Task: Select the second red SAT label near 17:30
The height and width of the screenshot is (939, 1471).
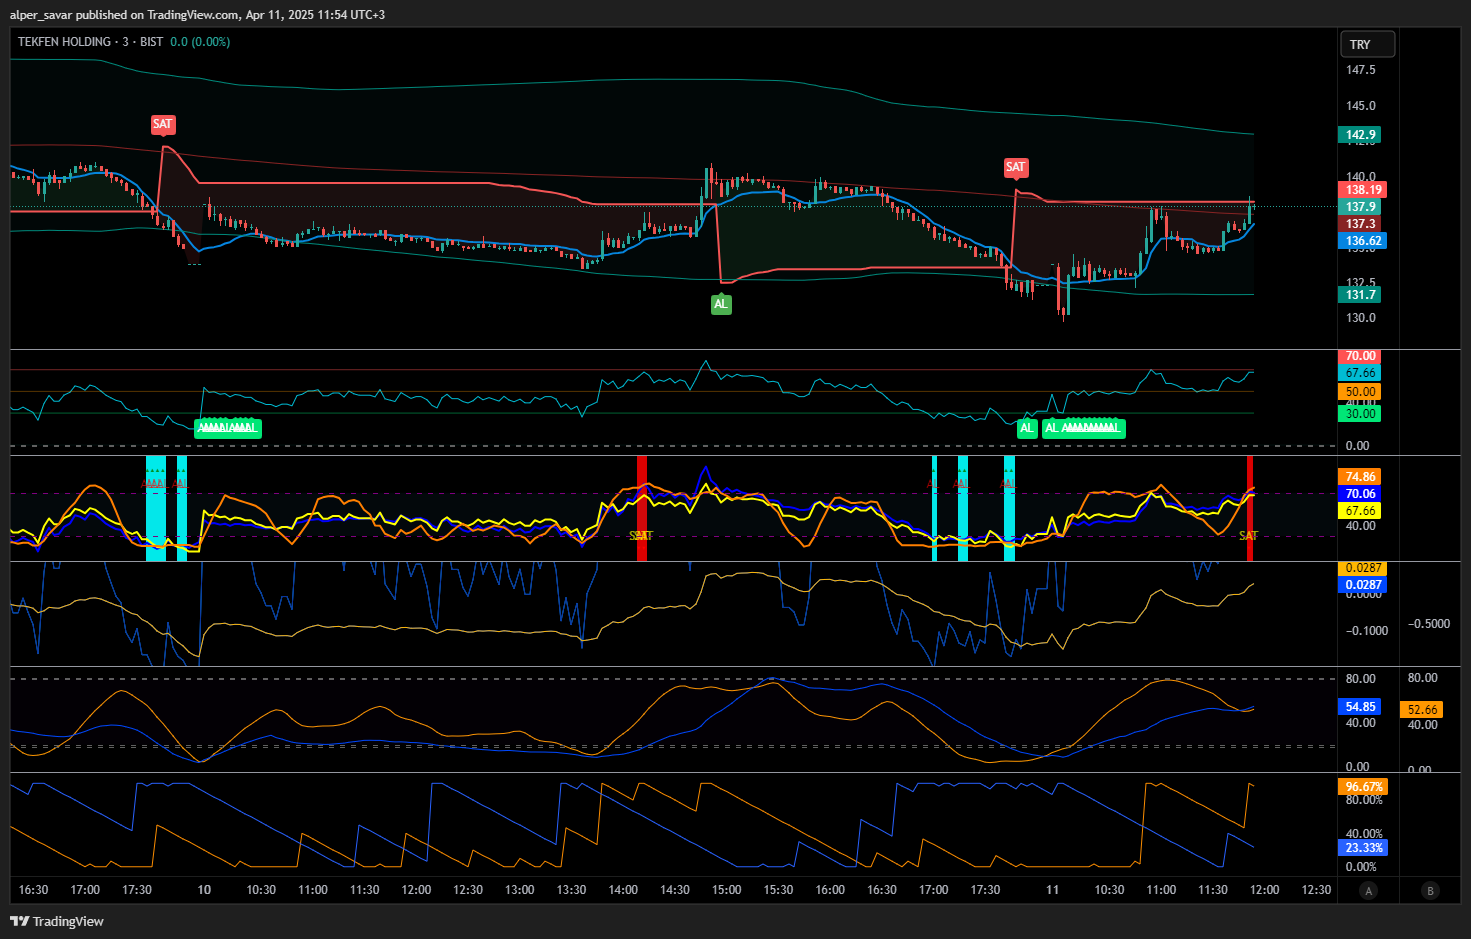Action: [x=1015, y=167]
